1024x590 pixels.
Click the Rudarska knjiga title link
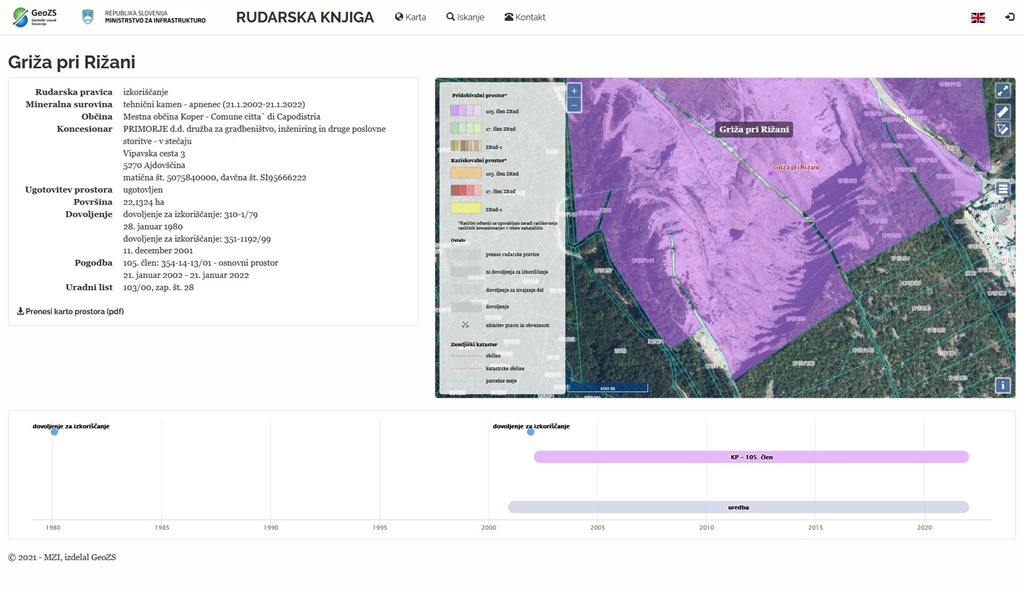(x=305, y=17)
